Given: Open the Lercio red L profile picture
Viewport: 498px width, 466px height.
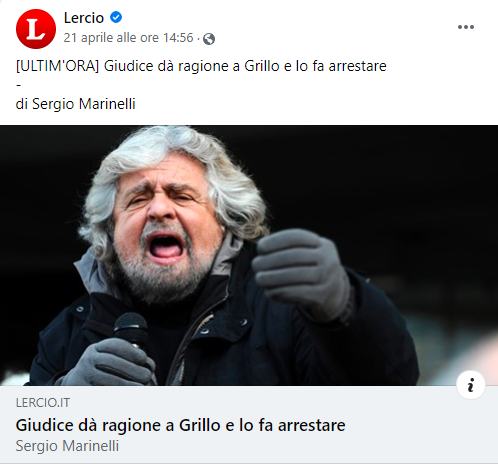Looking at the screenshot, I should [x=36, y=29].
